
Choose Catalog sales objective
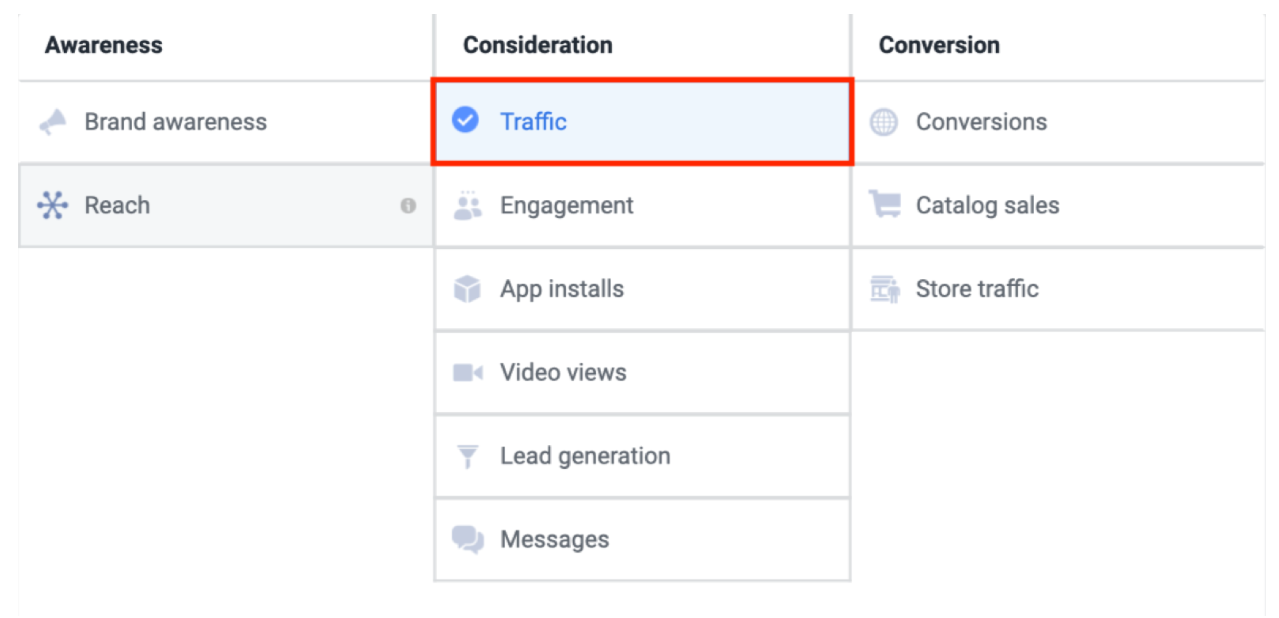point(987,206)
